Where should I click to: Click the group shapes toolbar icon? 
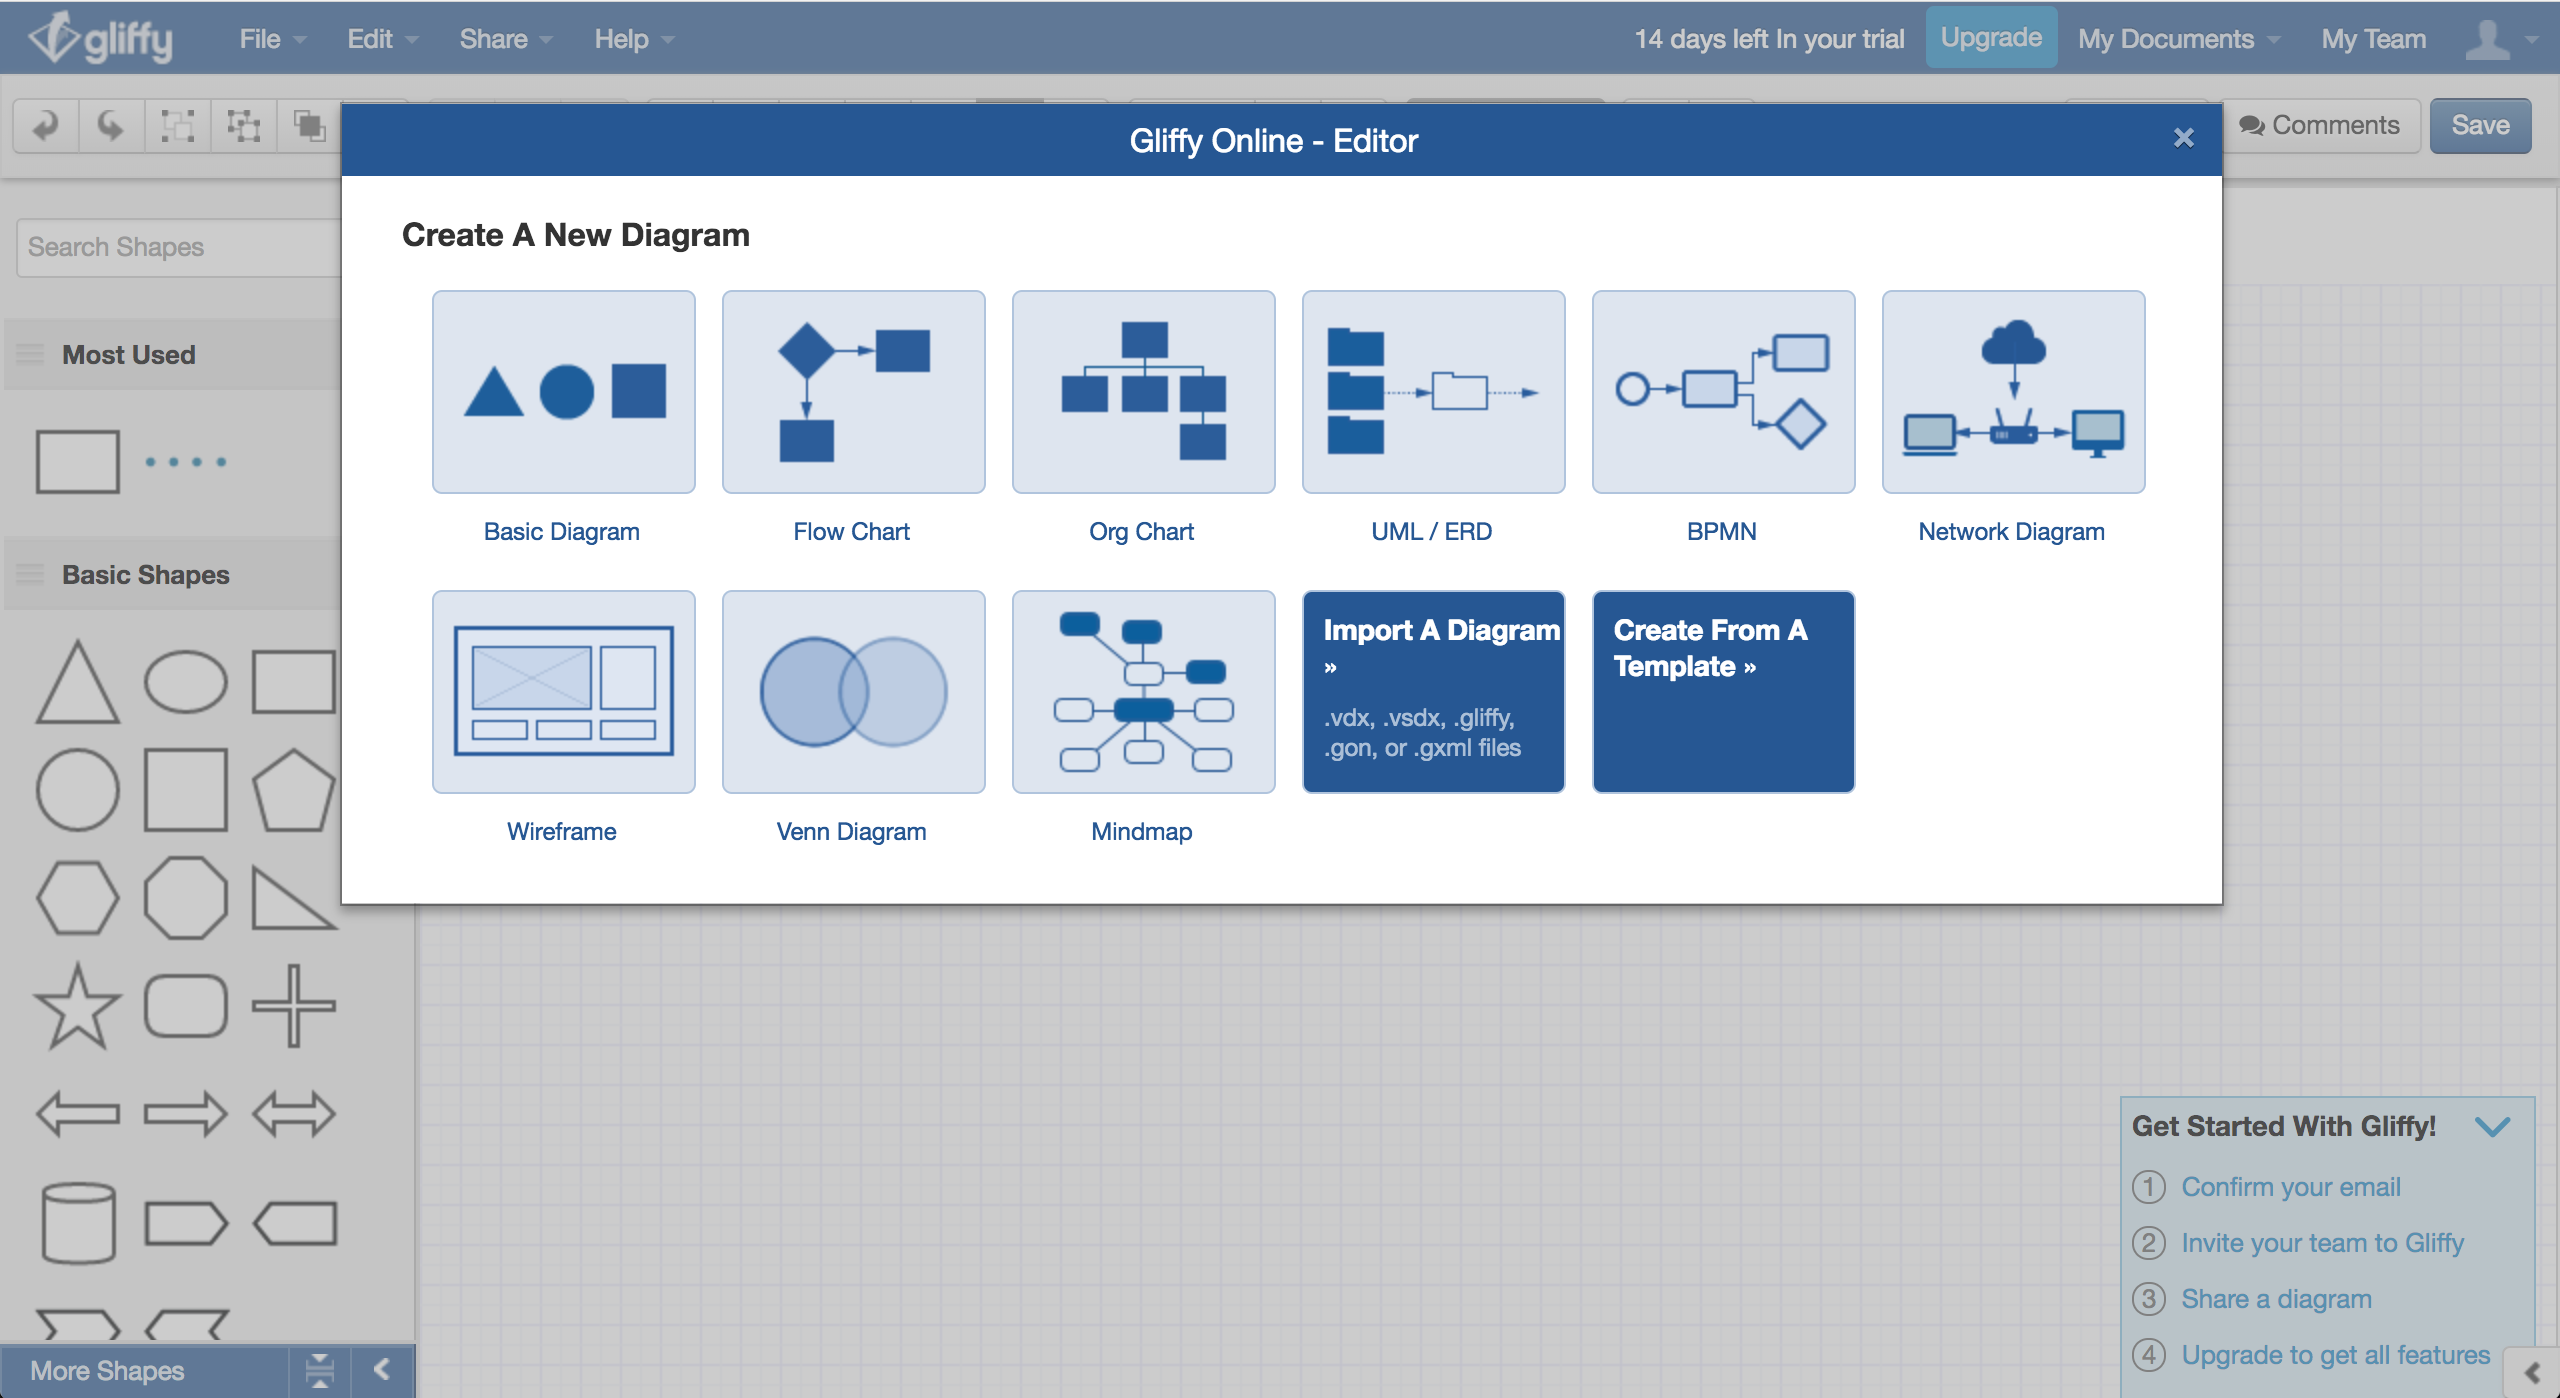[178, 126]
